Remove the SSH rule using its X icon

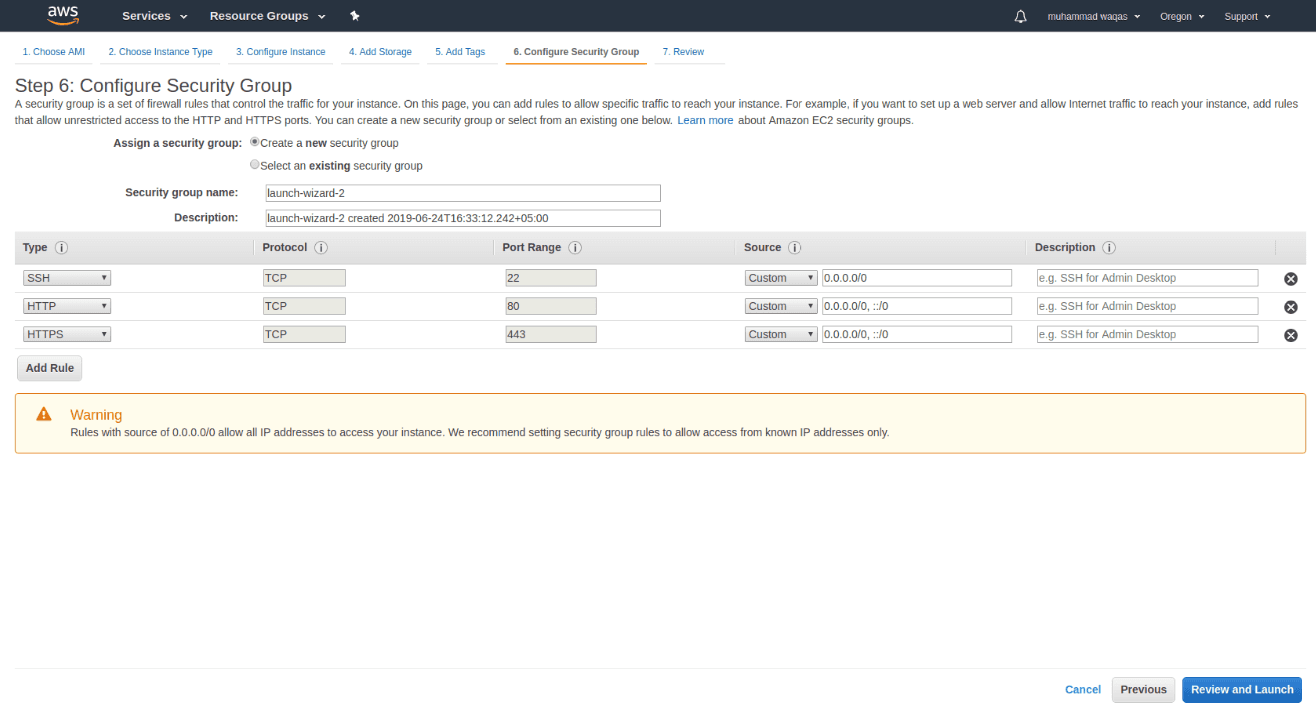[1290, 278]
